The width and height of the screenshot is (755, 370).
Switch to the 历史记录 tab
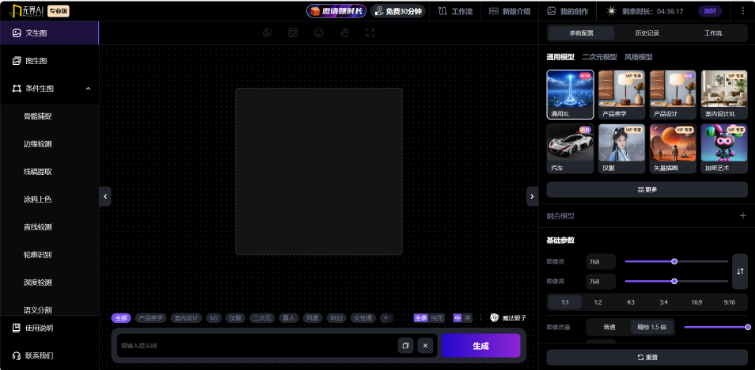pos(647,33)
